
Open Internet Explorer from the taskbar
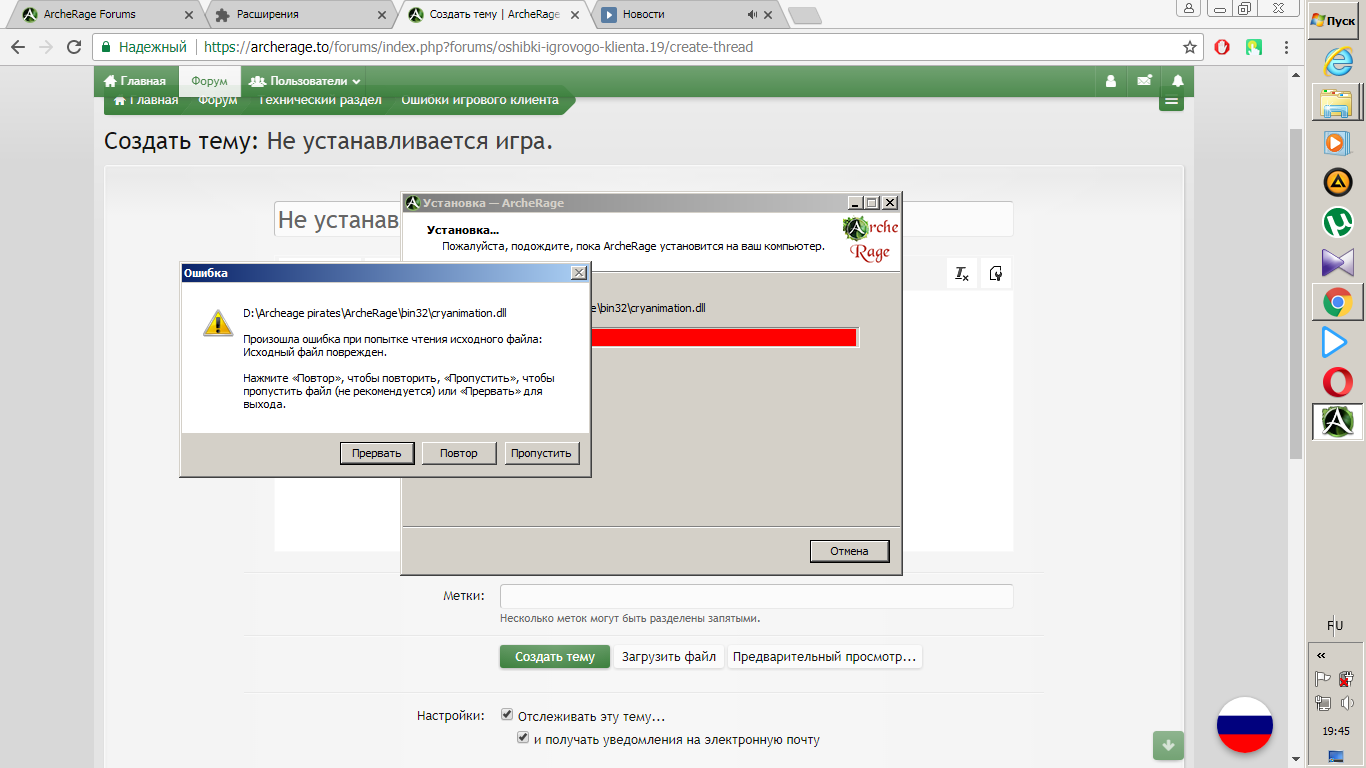point(1337,62)
